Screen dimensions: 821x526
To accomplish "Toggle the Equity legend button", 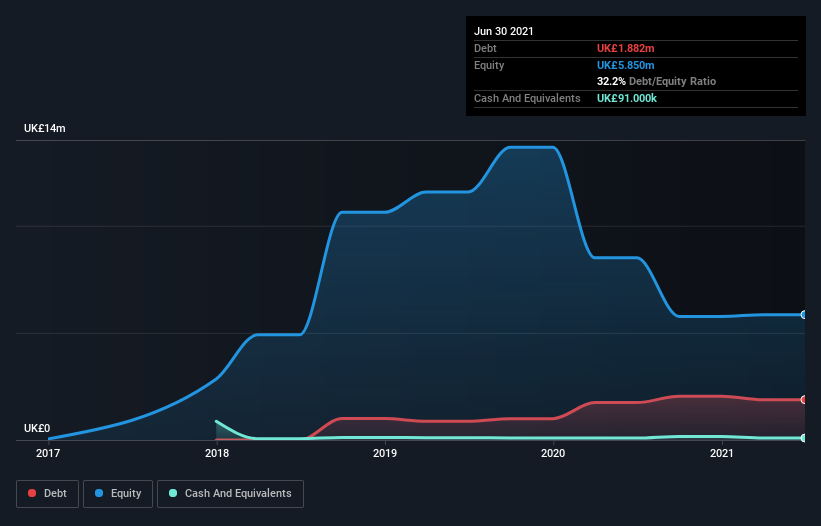I will (x=118, y=494).
